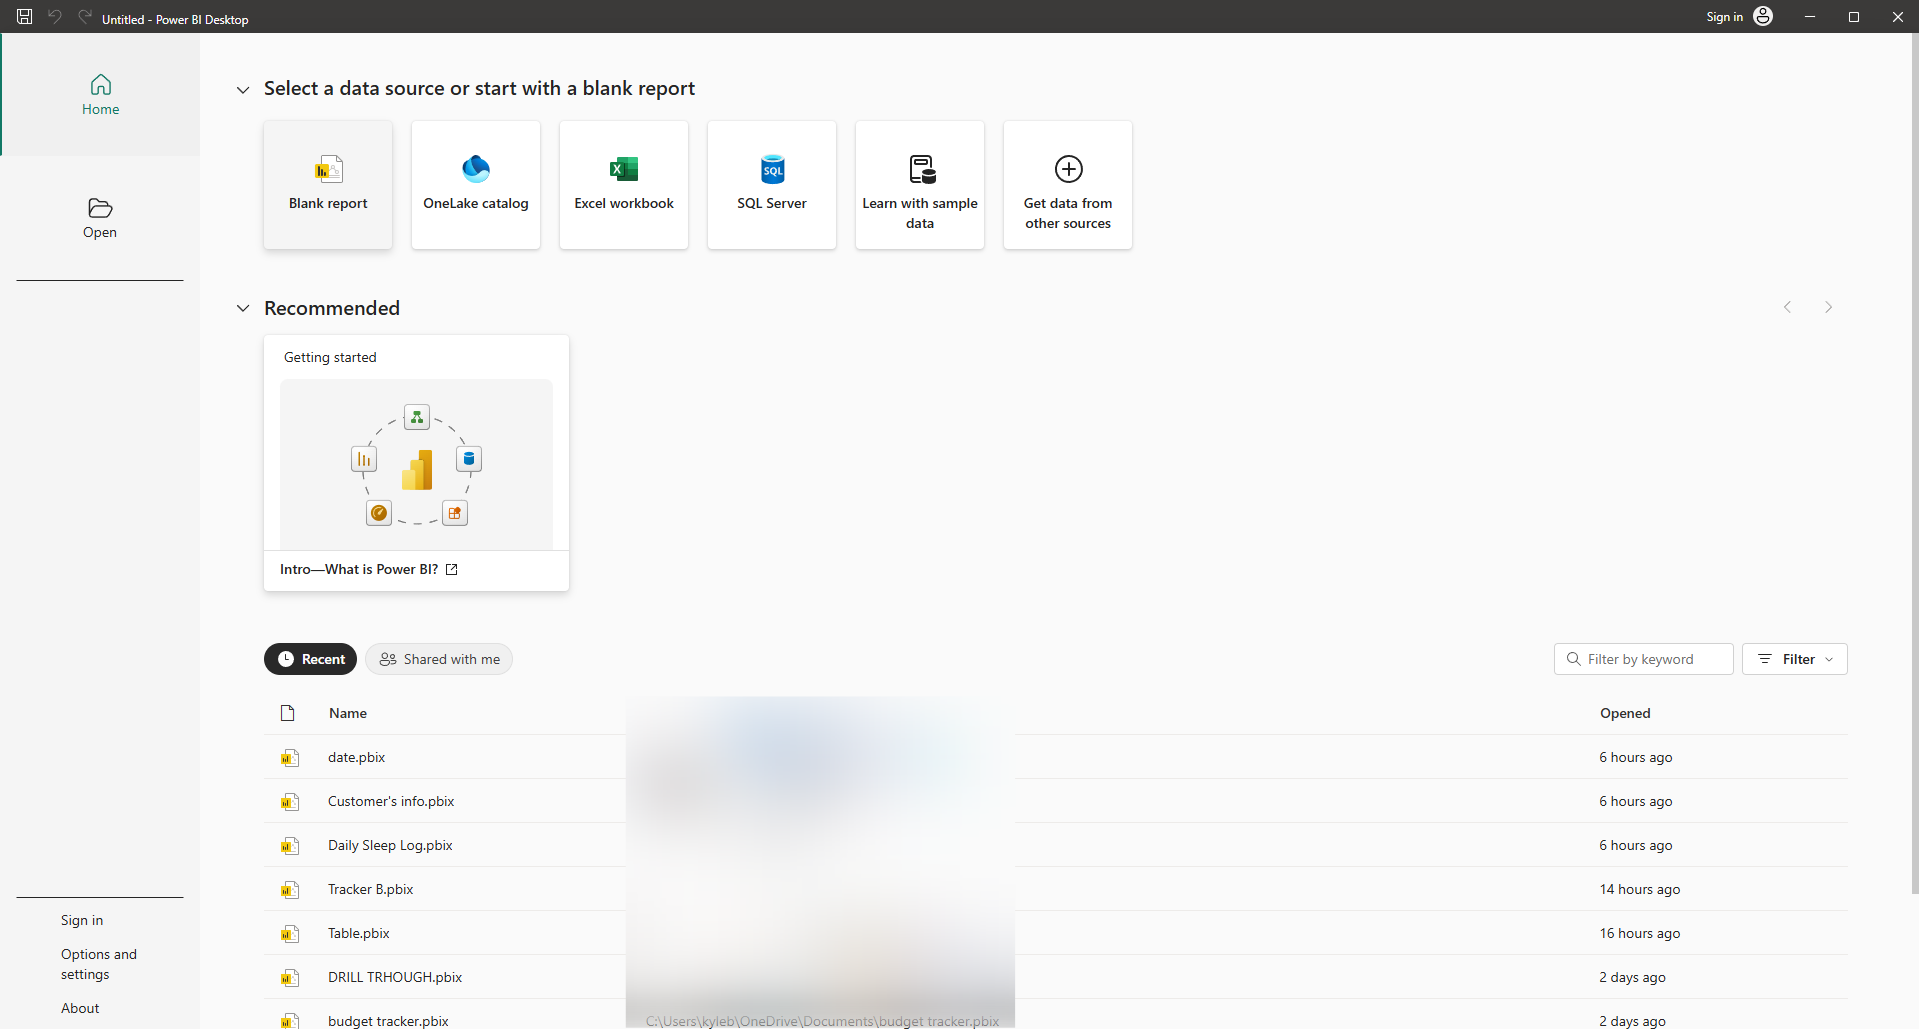The image size is (1919, 1029).
Task: Click the file icon beside DRILL TRHOUGH.pbix
Action: (x=289, y=978)
